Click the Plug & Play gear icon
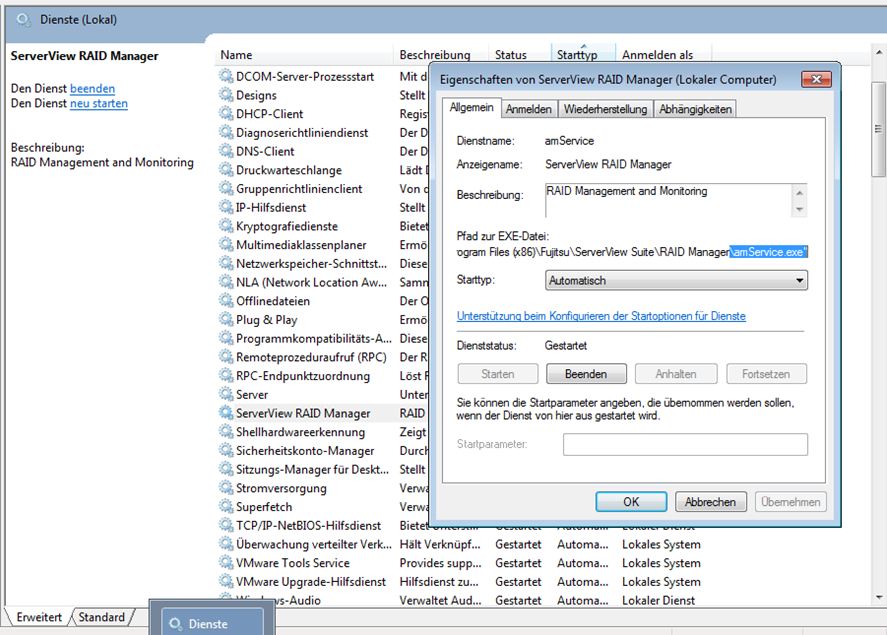 point(226,319)
